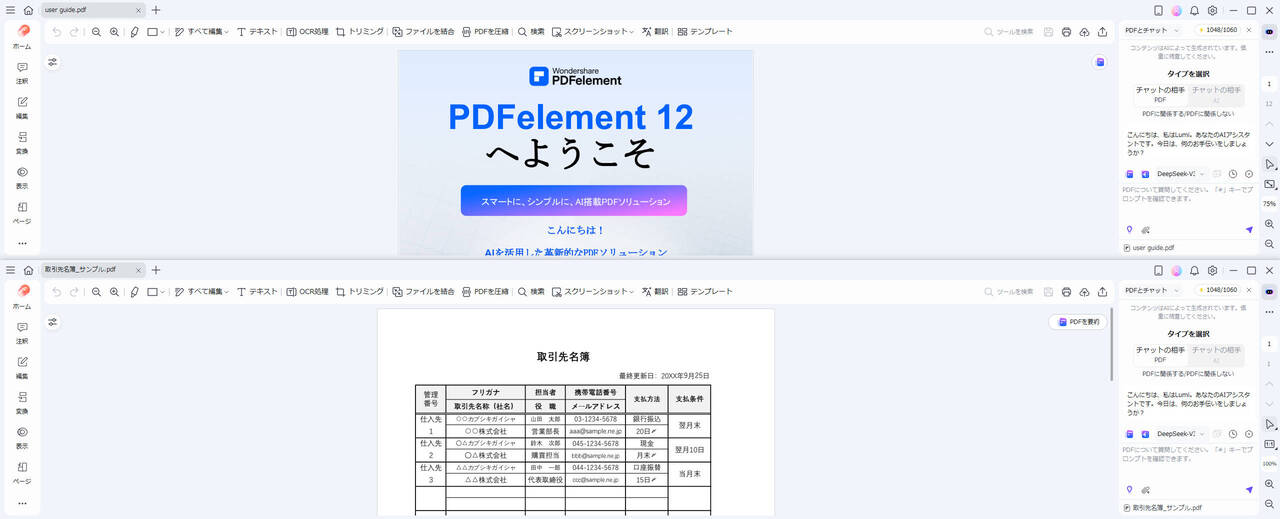Click スマートに、シンプルに、AI搭載PDFソリューション button
Image resolution: width=1280 pixels, height=519 pixels.
click(574, 201)
